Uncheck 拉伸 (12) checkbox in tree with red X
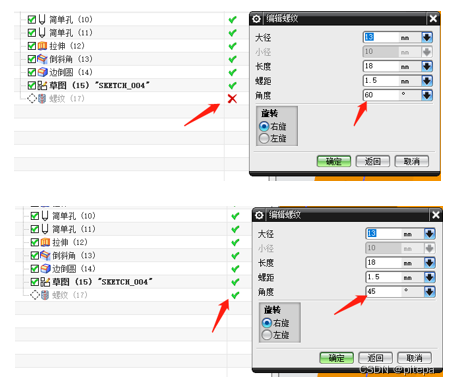This screenshot has width=450, height=385. click(32, 46)
